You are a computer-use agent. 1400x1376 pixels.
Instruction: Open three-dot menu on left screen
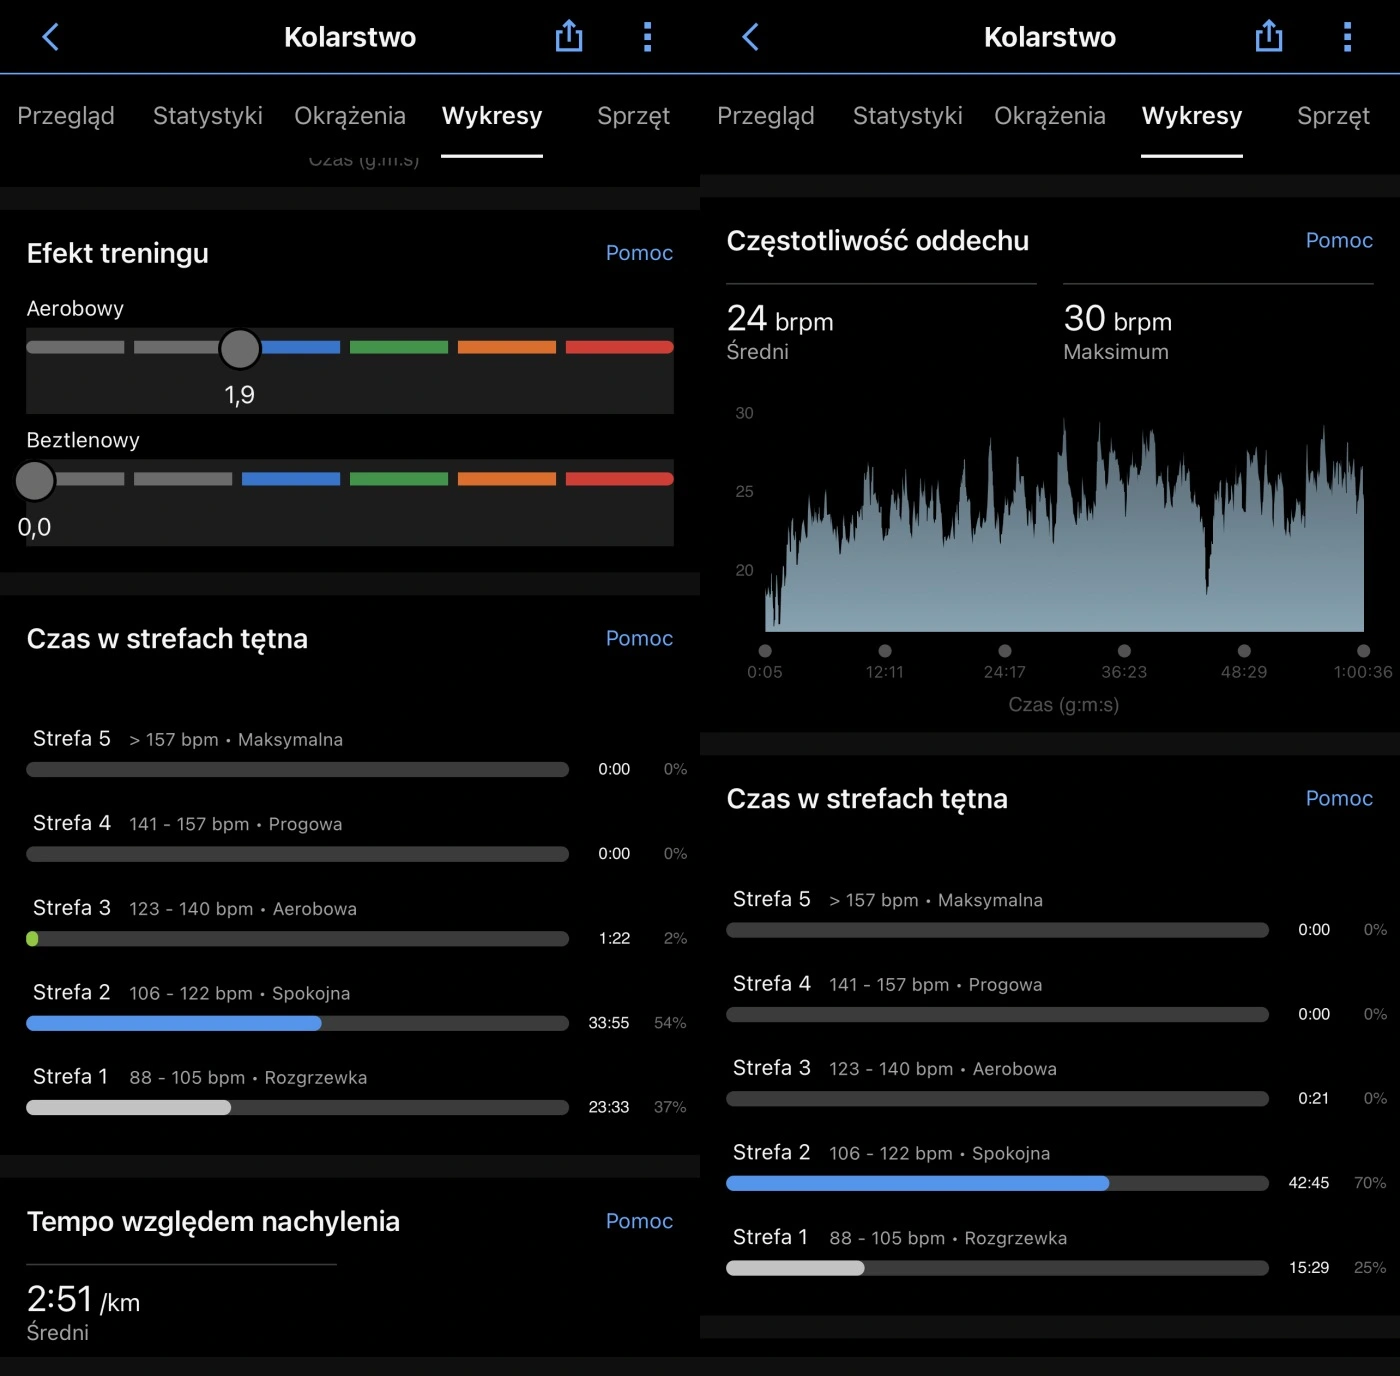[647, 37]
